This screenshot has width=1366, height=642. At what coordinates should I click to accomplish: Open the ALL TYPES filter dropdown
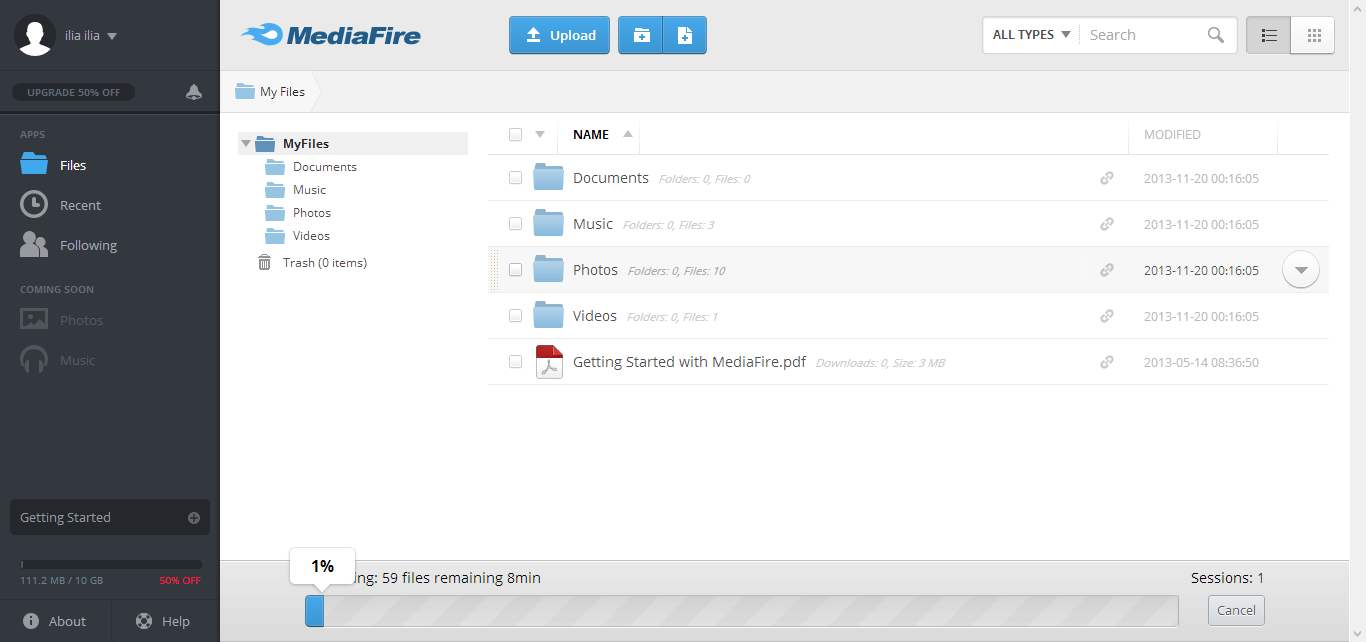[x=1031, y=35]
